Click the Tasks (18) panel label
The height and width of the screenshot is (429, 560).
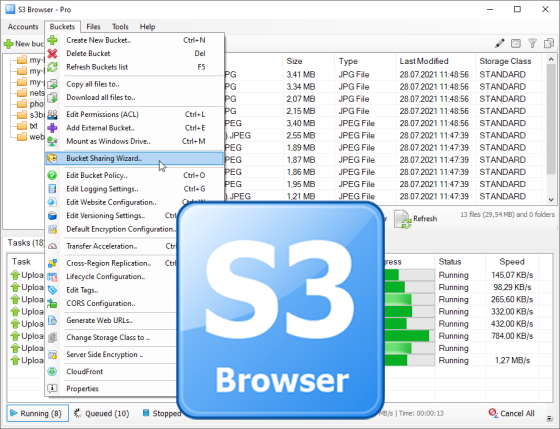pyautogui.click(x=26, y=243)
